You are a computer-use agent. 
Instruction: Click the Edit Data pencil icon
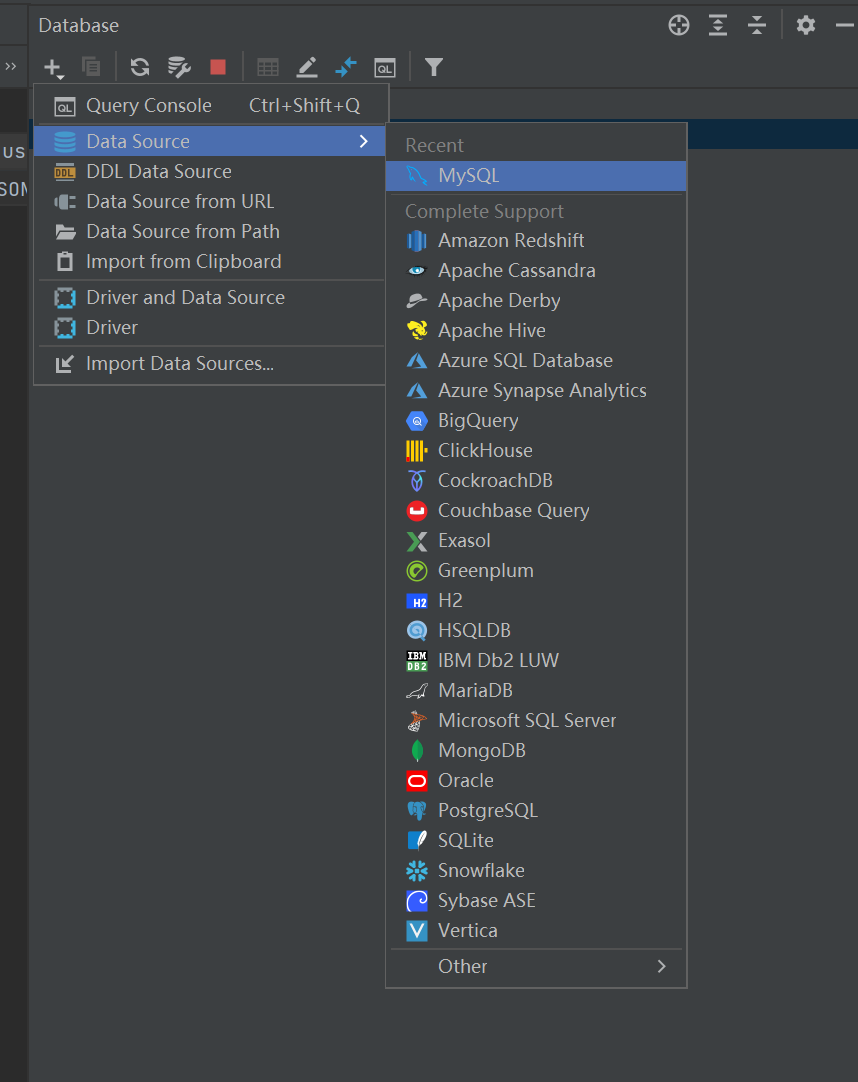[307, 67]
